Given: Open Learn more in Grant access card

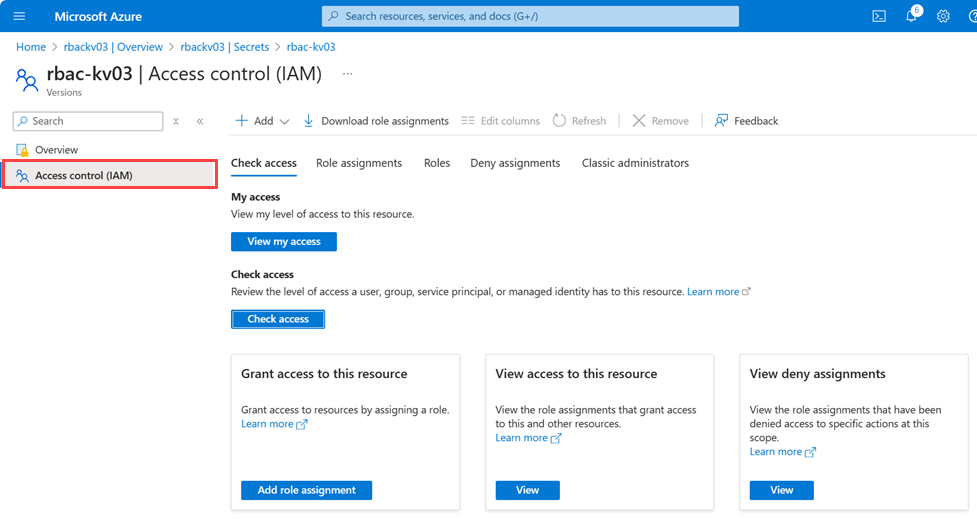Looking at the screenshot, I should pos(267,424).
